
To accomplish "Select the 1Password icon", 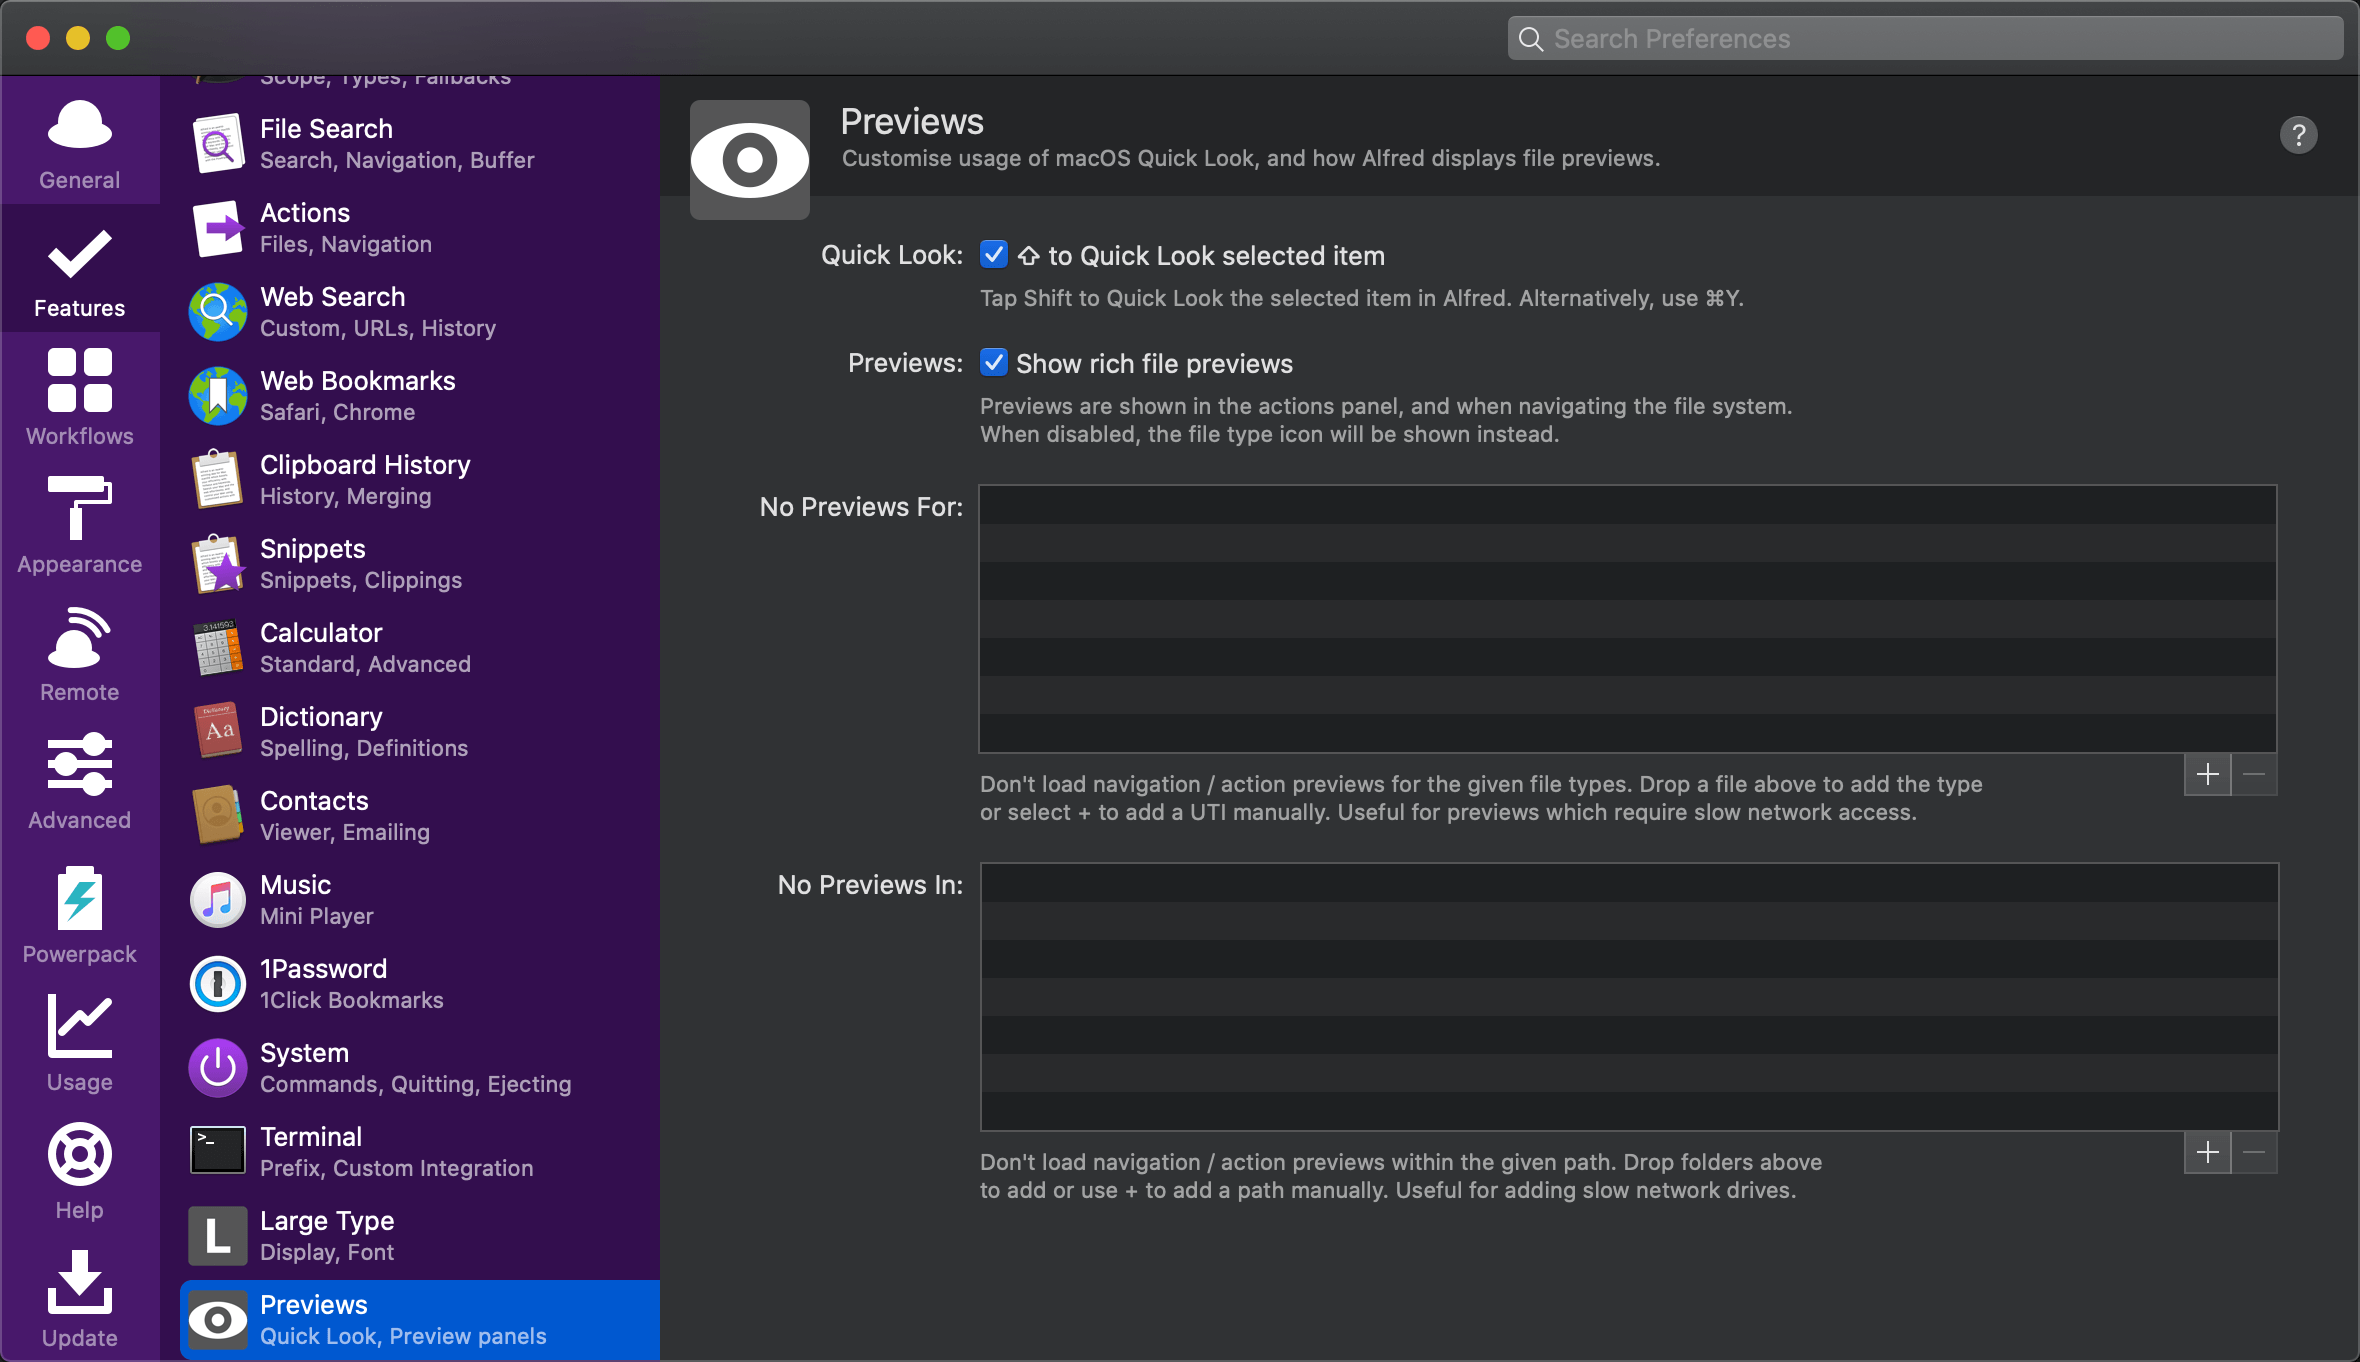I will (x=218, y=984).
